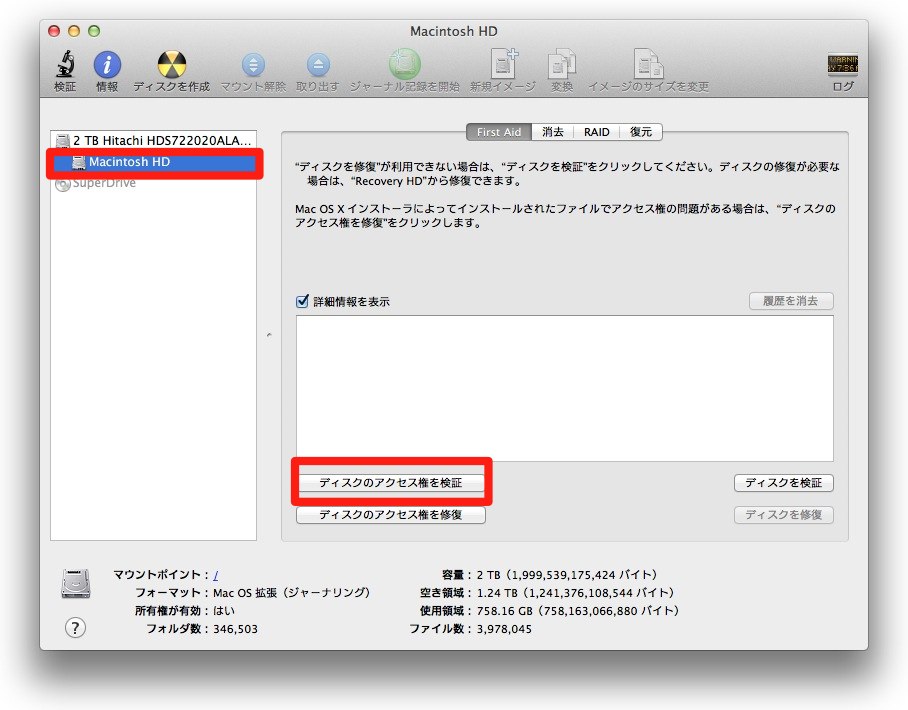Toggle the 詳細情報を表示 checkbox

[303, 301]
